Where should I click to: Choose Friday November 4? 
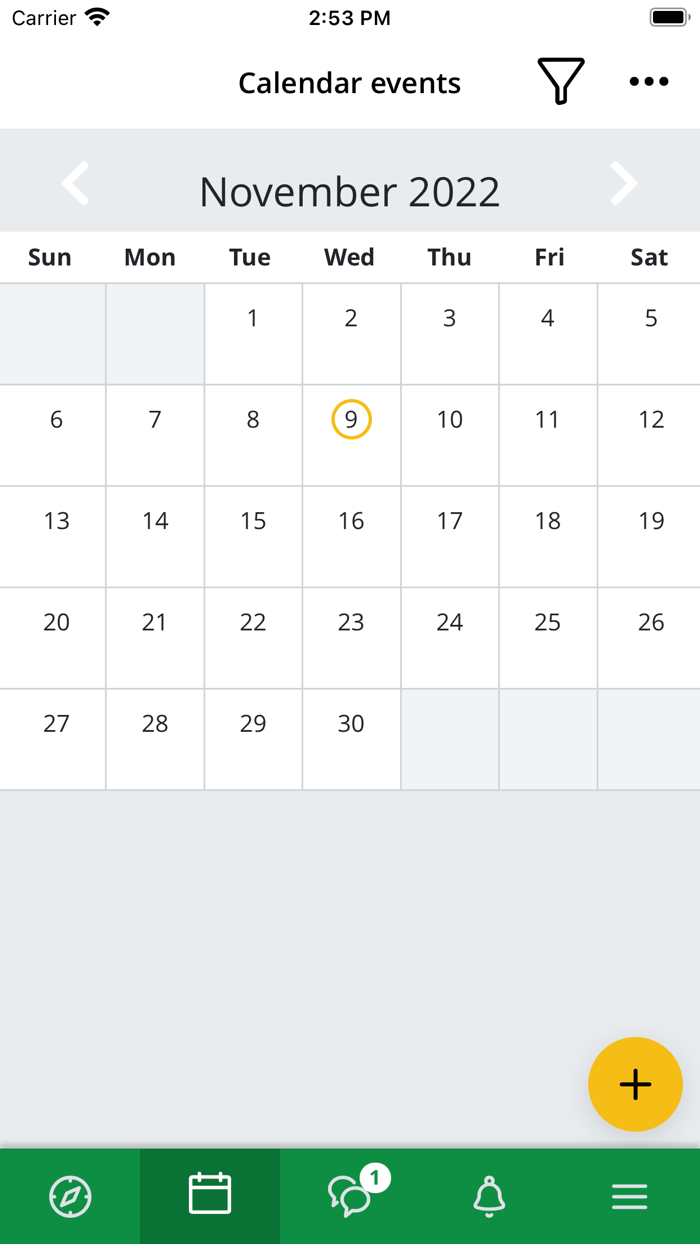click(x=548, y=333)
